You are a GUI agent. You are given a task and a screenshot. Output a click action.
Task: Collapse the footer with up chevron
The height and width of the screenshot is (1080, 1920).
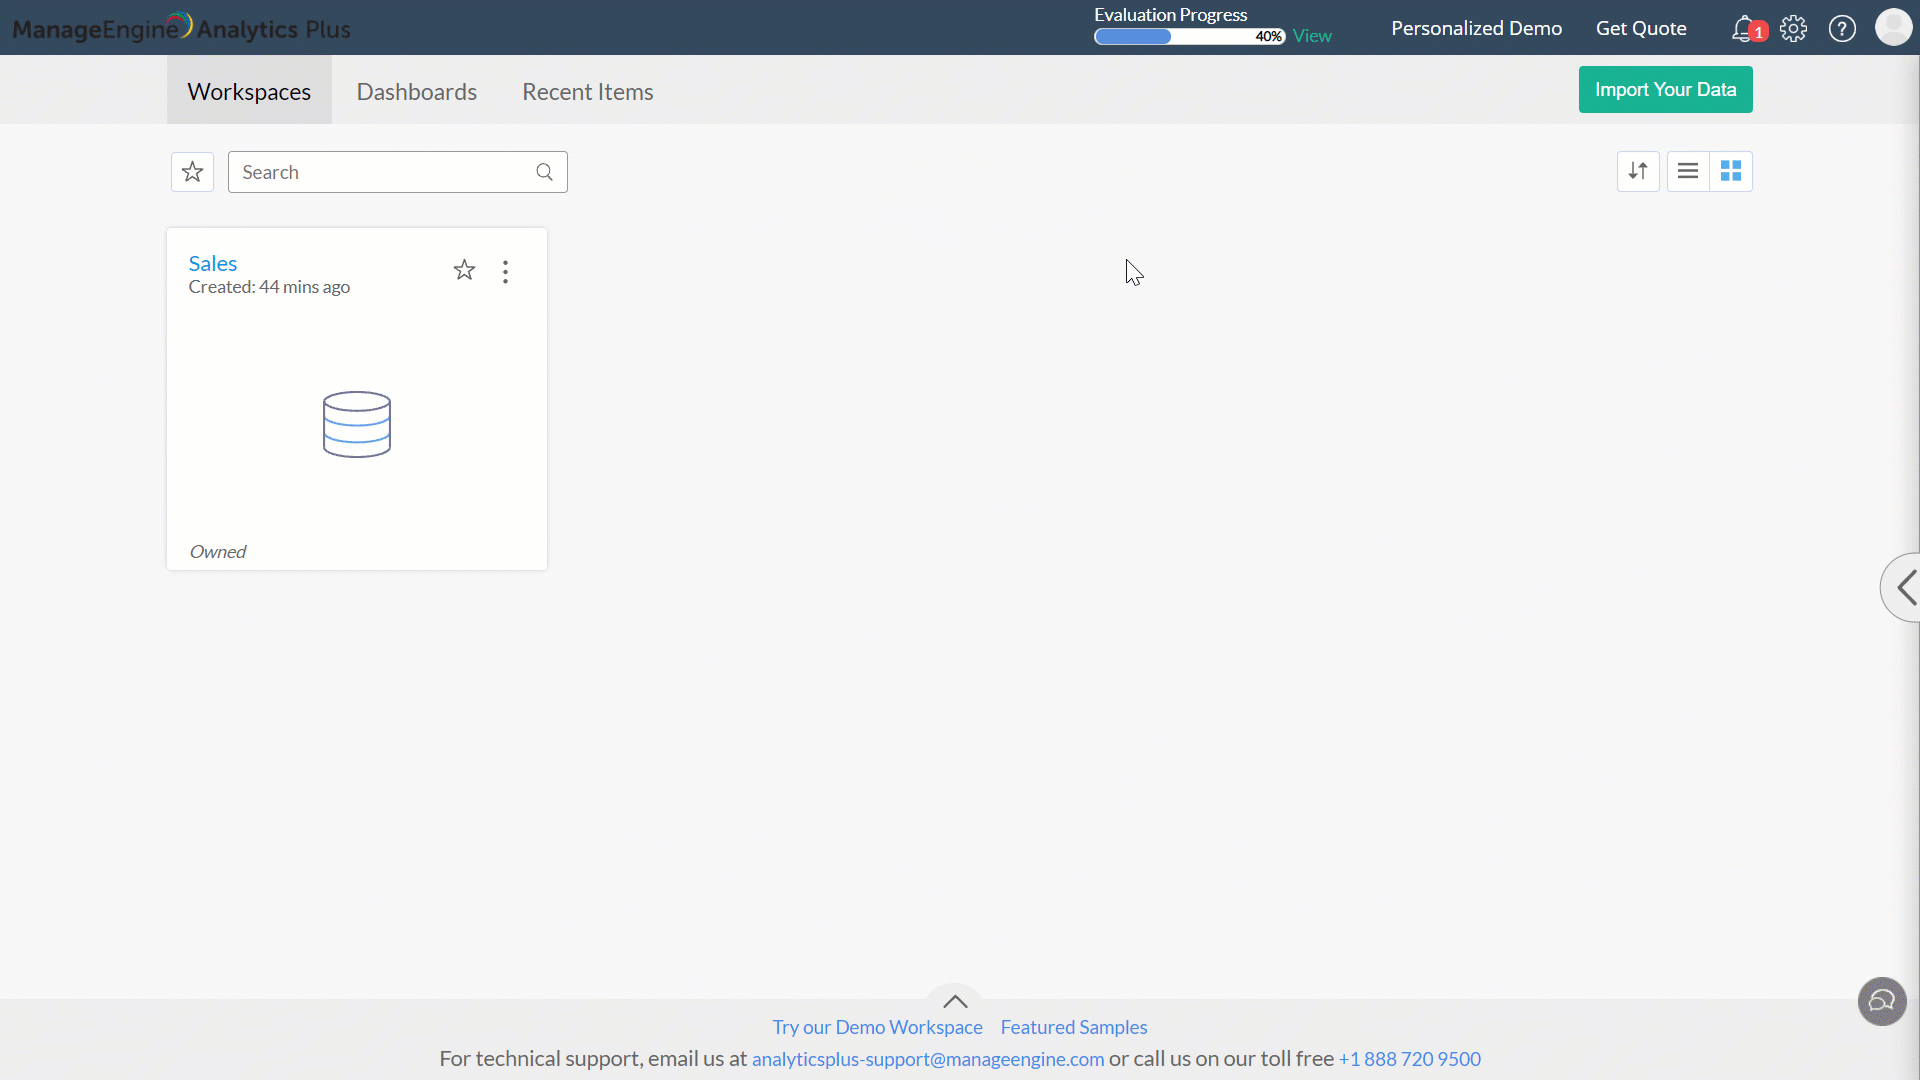955,1001
